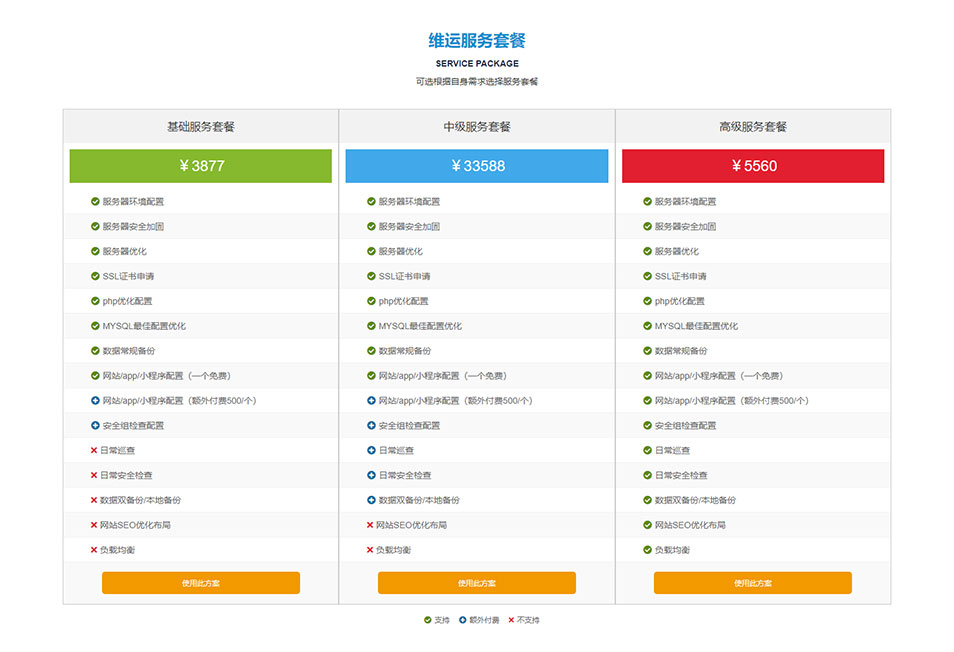This screenshot has width=954, height=652.
Task: Click the 不支持 red X icon in bottom legend
Action: (512, 620)
